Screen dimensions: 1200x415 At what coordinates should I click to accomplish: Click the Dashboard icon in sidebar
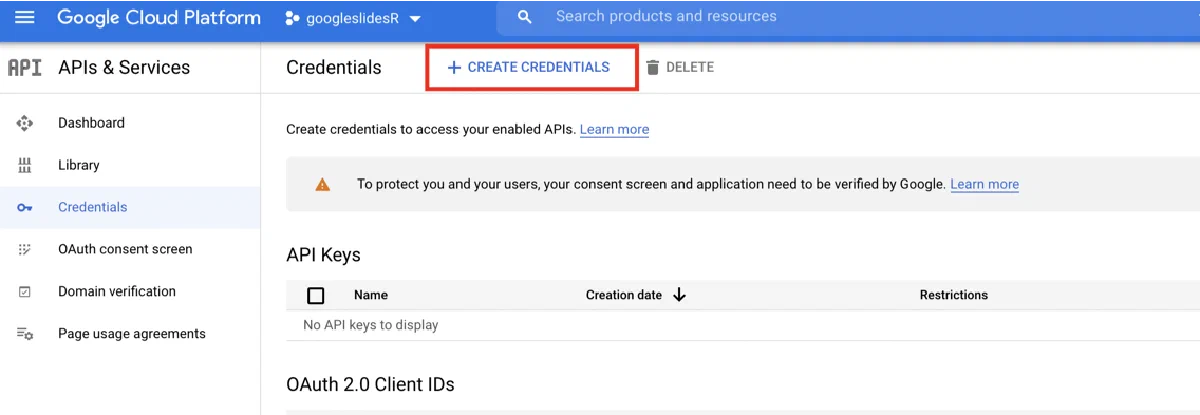[x=25, y=123]
